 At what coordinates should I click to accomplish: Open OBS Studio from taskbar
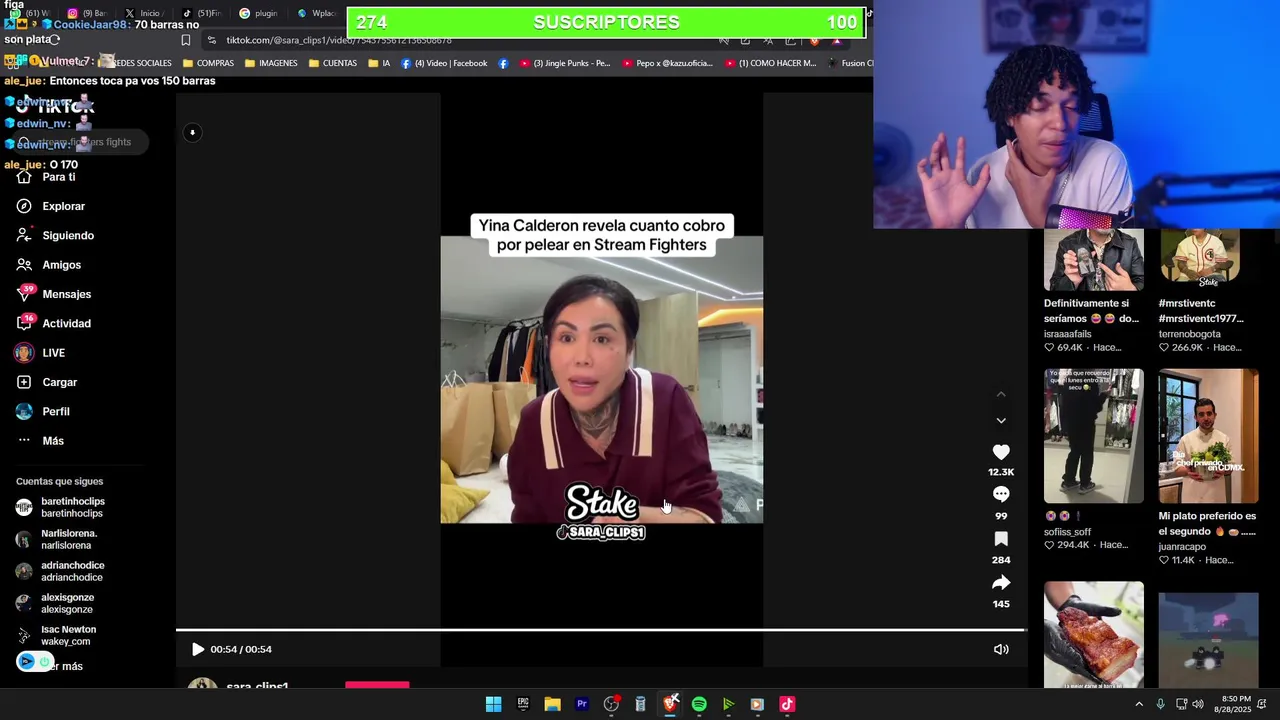coord(611,704)
